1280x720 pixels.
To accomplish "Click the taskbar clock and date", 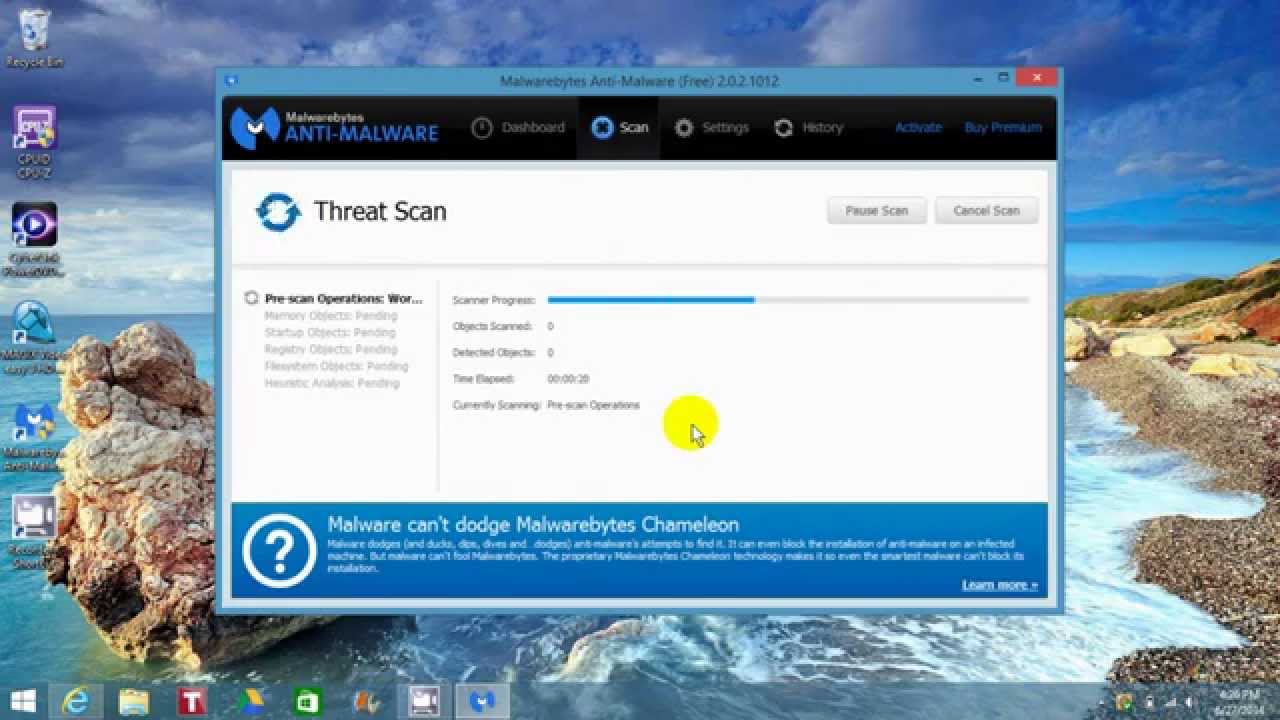I will (x=1241, y=701).
